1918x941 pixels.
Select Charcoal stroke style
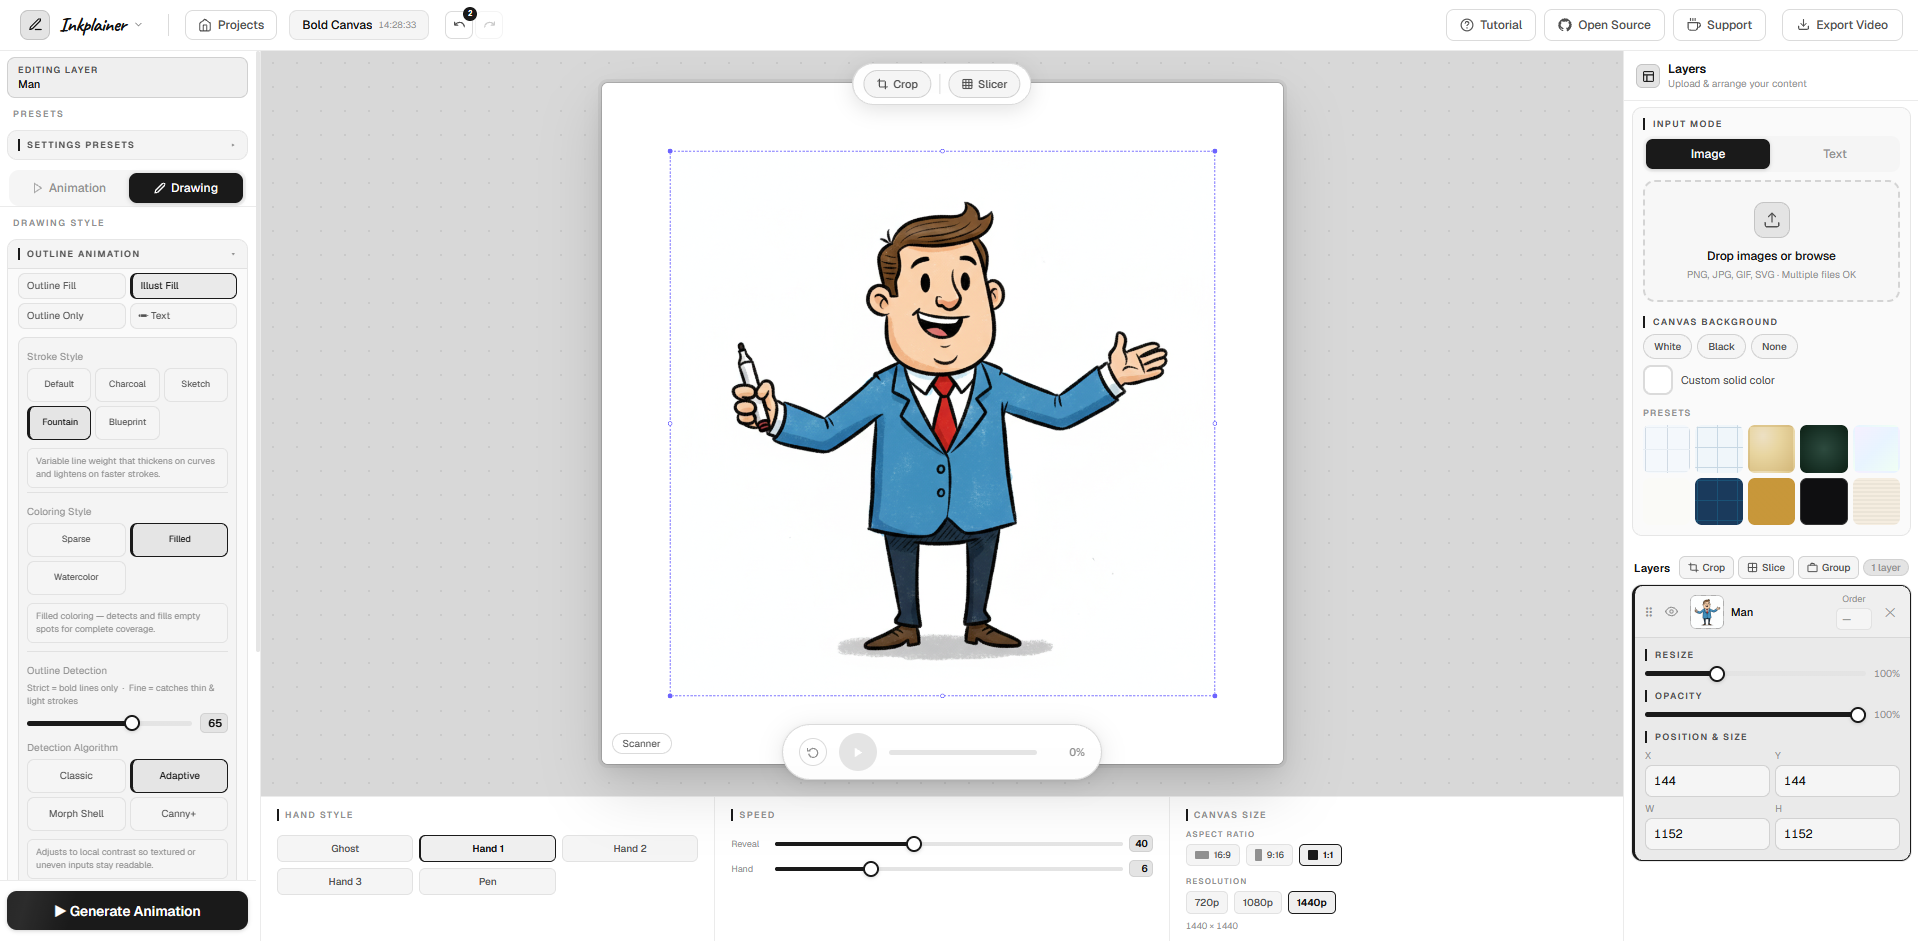[x=127, y=384]
